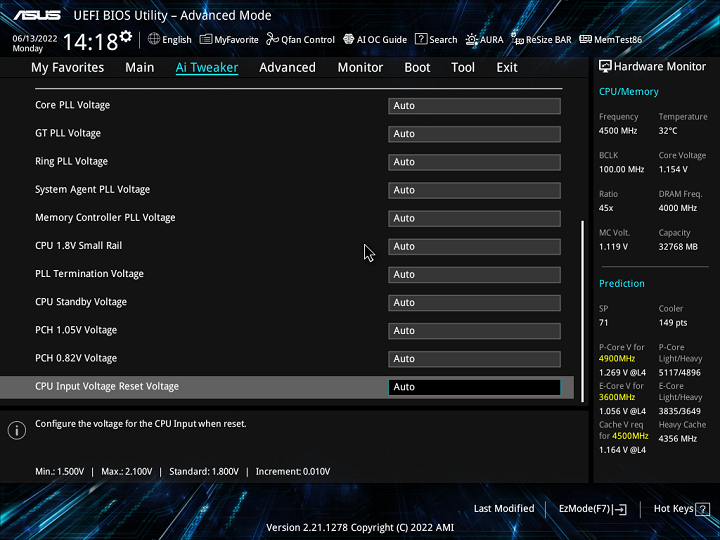Open the clock settings gear icon
This screenshot has width=720, height=540.
126,37
